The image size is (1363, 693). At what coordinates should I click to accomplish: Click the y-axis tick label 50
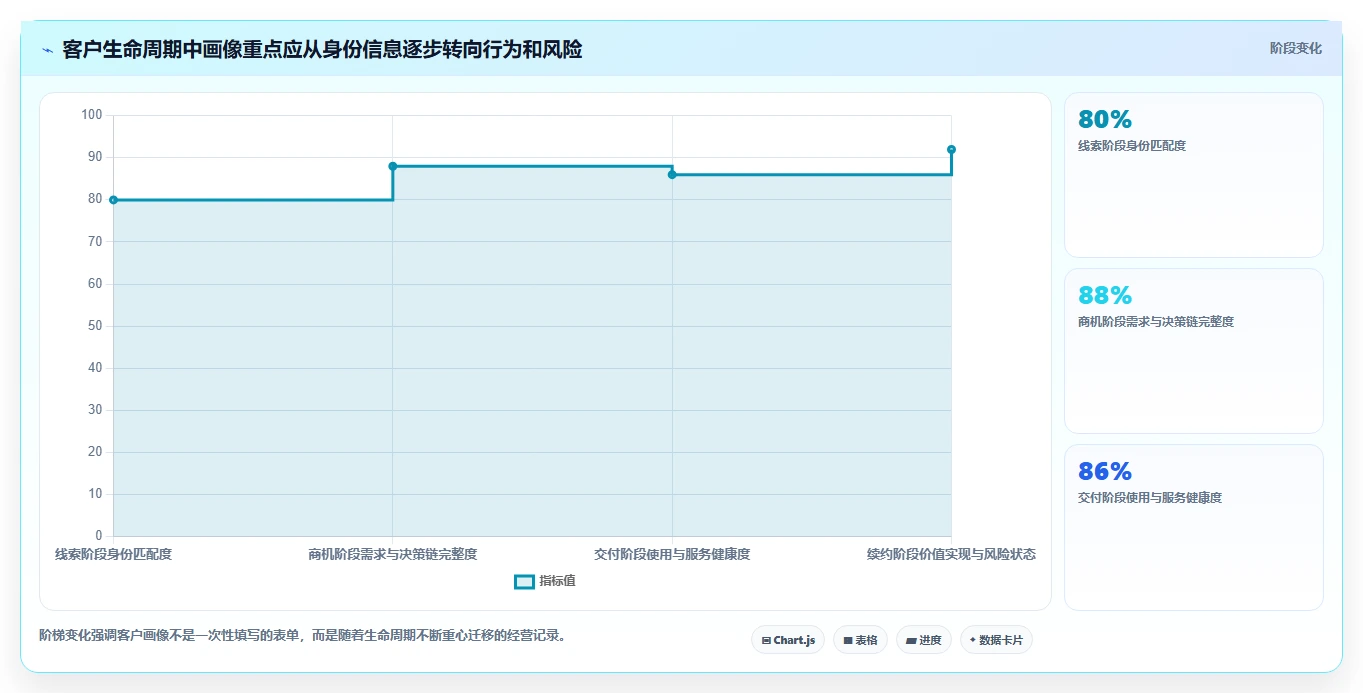pos(95,326)
